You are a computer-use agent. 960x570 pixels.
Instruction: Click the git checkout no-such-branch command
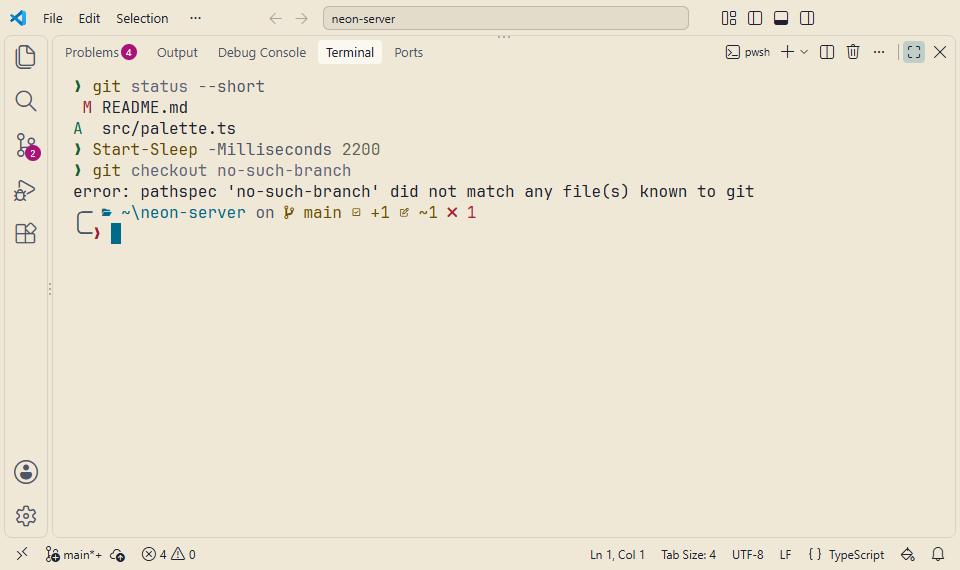(x=222, y=170)
